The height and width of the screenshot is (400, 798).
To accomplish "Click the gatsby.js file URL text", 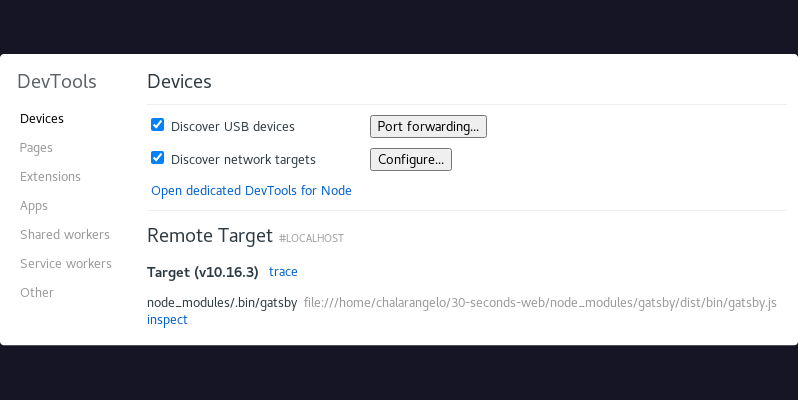I will tap(540, 302).
